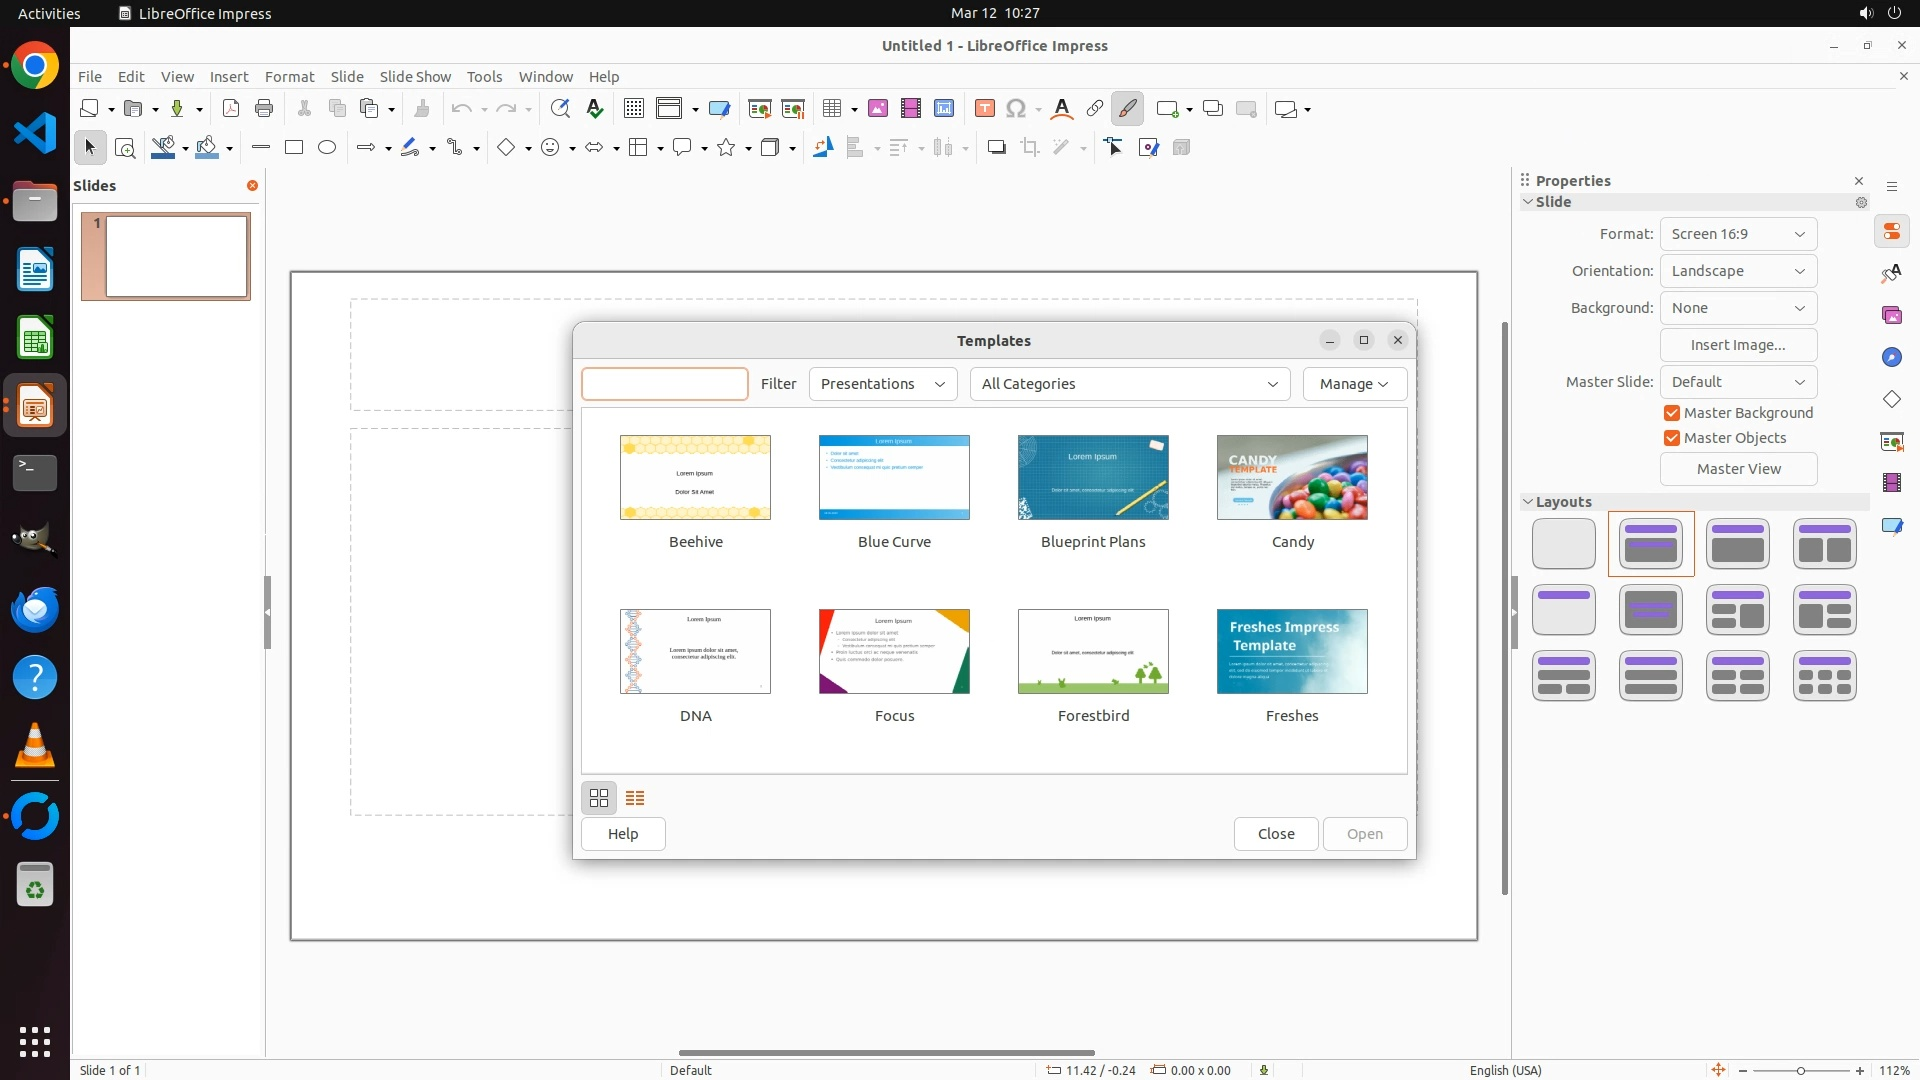The width and height of the screenshot is (1920, 1080).
Task: Open the sidebar Gallery panel
Action: click(x=1891, y=316)
